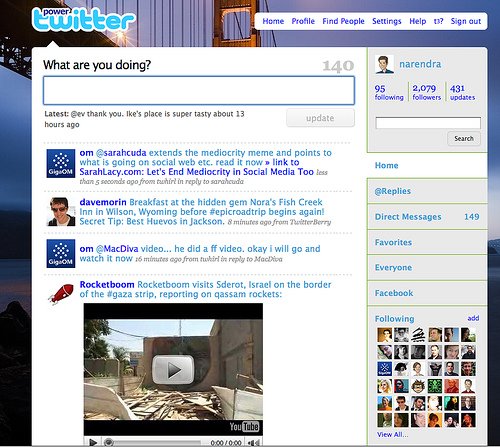The height and width of the screenshot is (447, 500).
Task: Open the Rocketboom username link
Action: click(x=107, y=285)
